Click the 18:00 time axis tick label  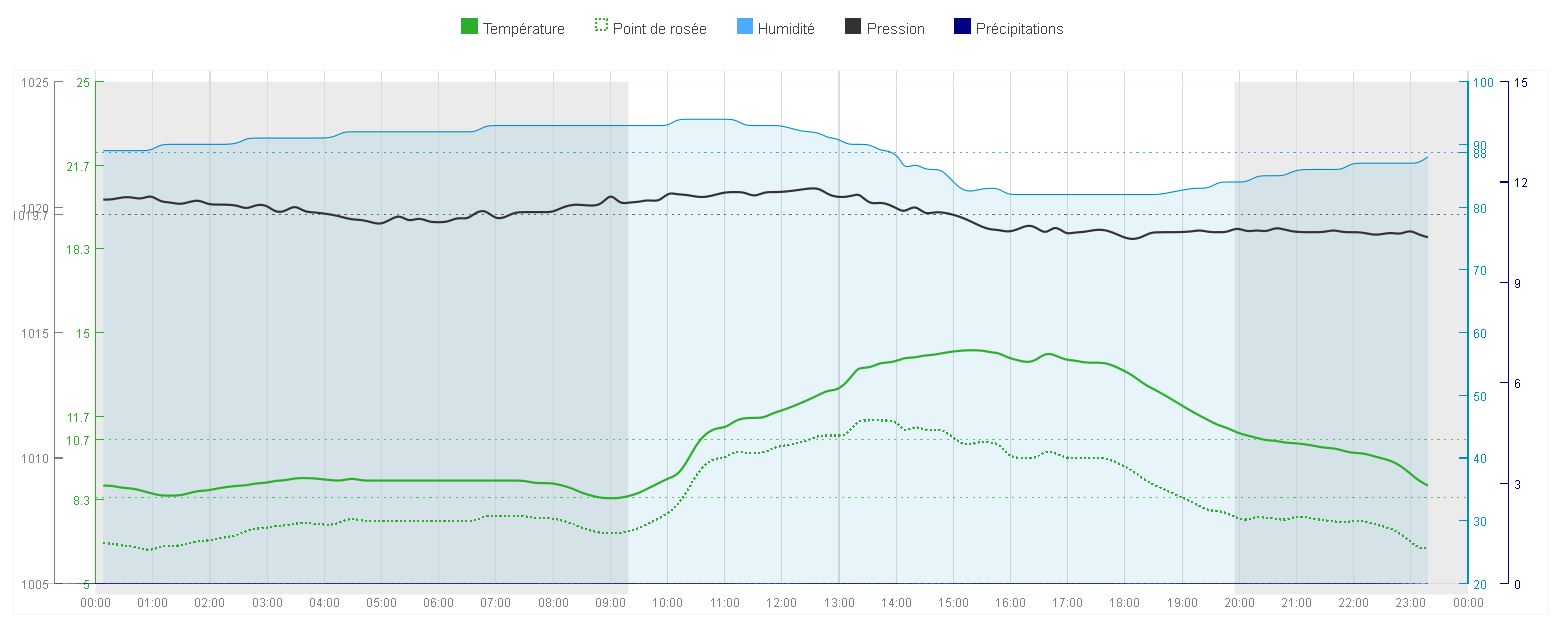pyautogui.click(x=1125, y=603)
